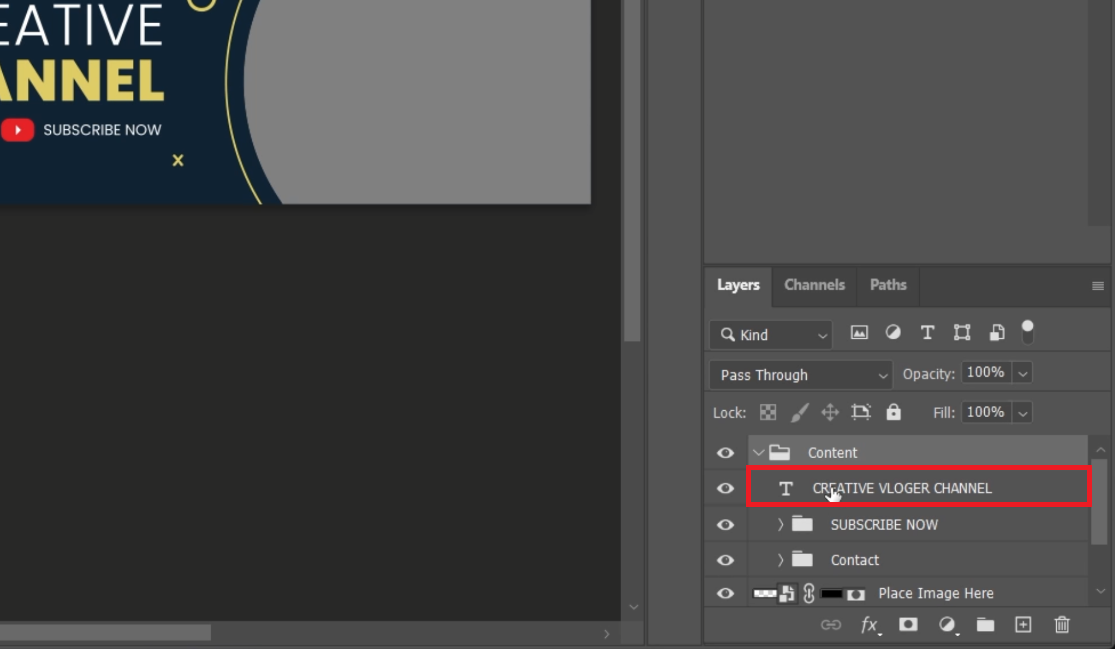Viewport: 1115px width, 649px height.
Task: Select Place Image Here layer
Action: click(919, 592)
